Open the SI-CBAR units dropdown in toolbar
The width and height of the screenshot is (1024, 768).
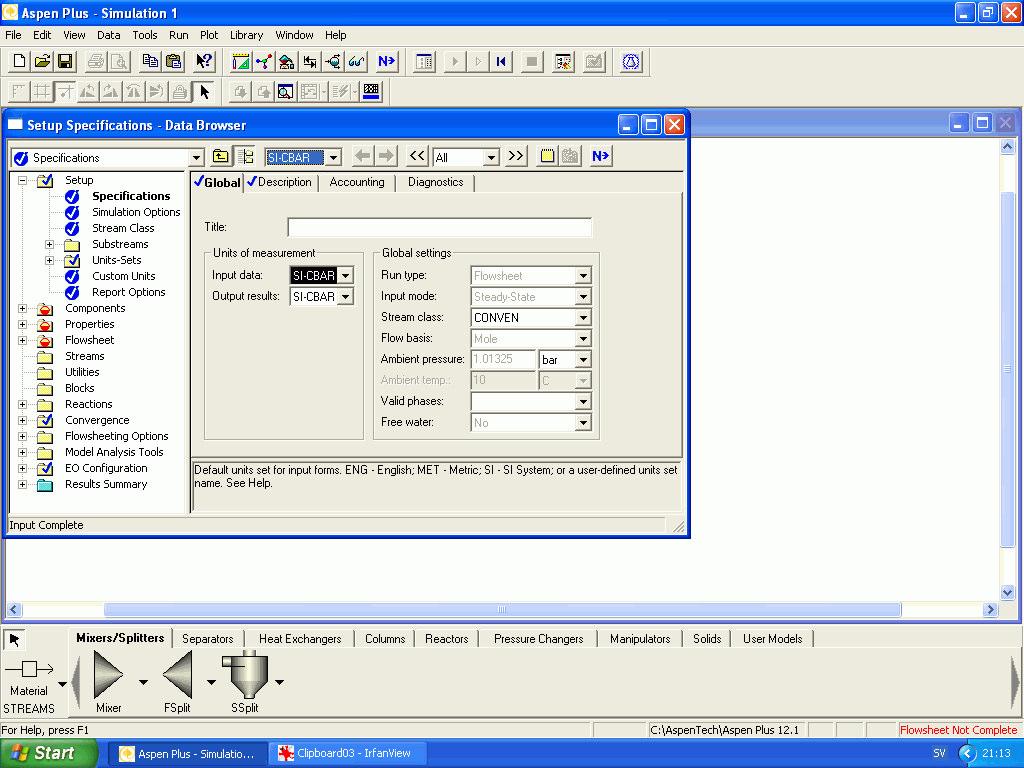coord(333,157)
